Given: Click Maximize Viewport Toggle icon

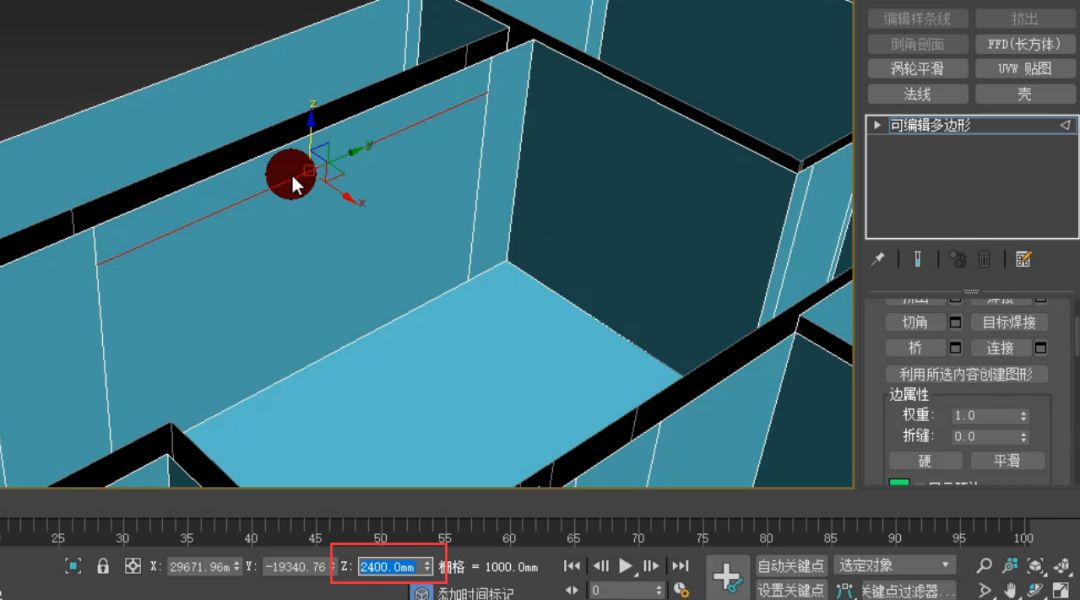Looking at the screenshot, I should point(1061,590).
